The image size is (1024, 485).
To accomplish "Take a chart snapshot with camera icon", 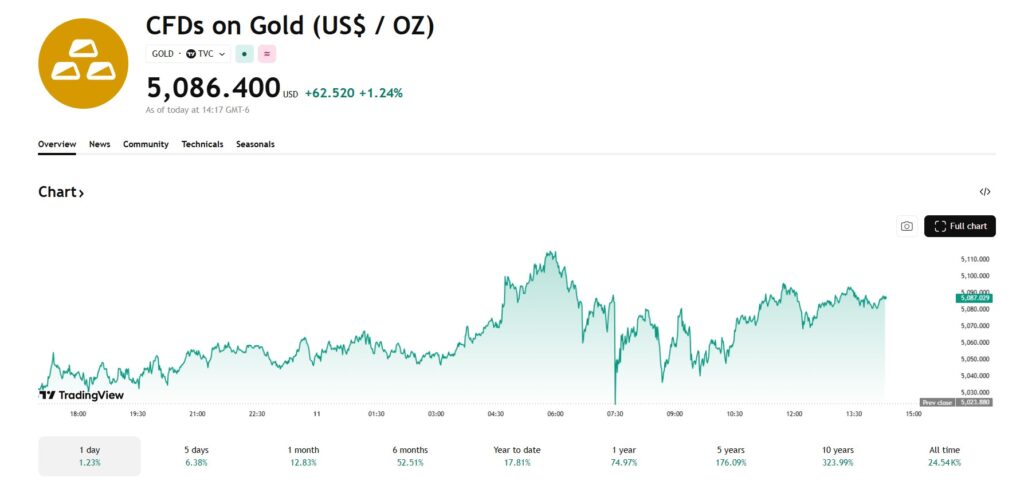I will 906,226.
